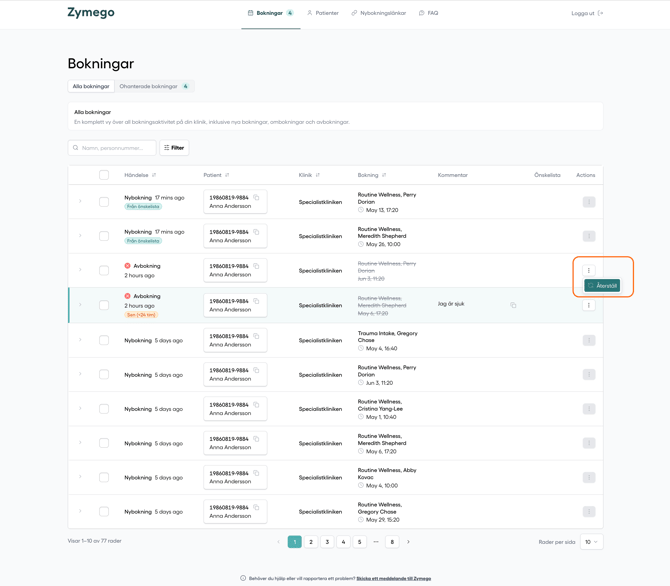Toggle the select-all checkbox in header
670x586 pixels.
(x=104, y=175)
